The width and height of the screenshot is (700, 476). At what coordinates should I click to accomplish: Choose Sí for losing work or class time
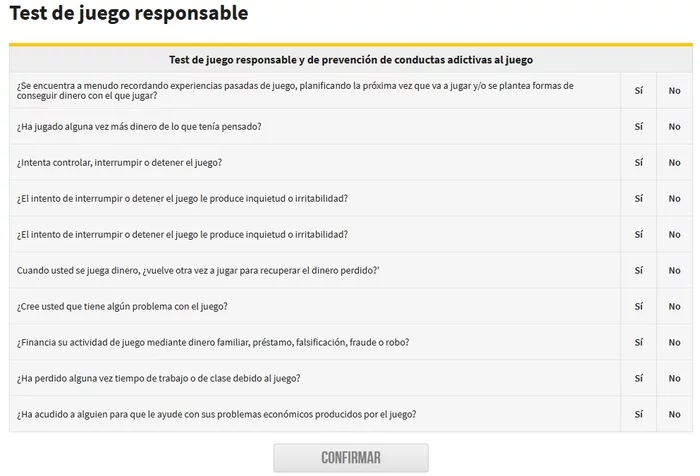click(x=638, y=379)
